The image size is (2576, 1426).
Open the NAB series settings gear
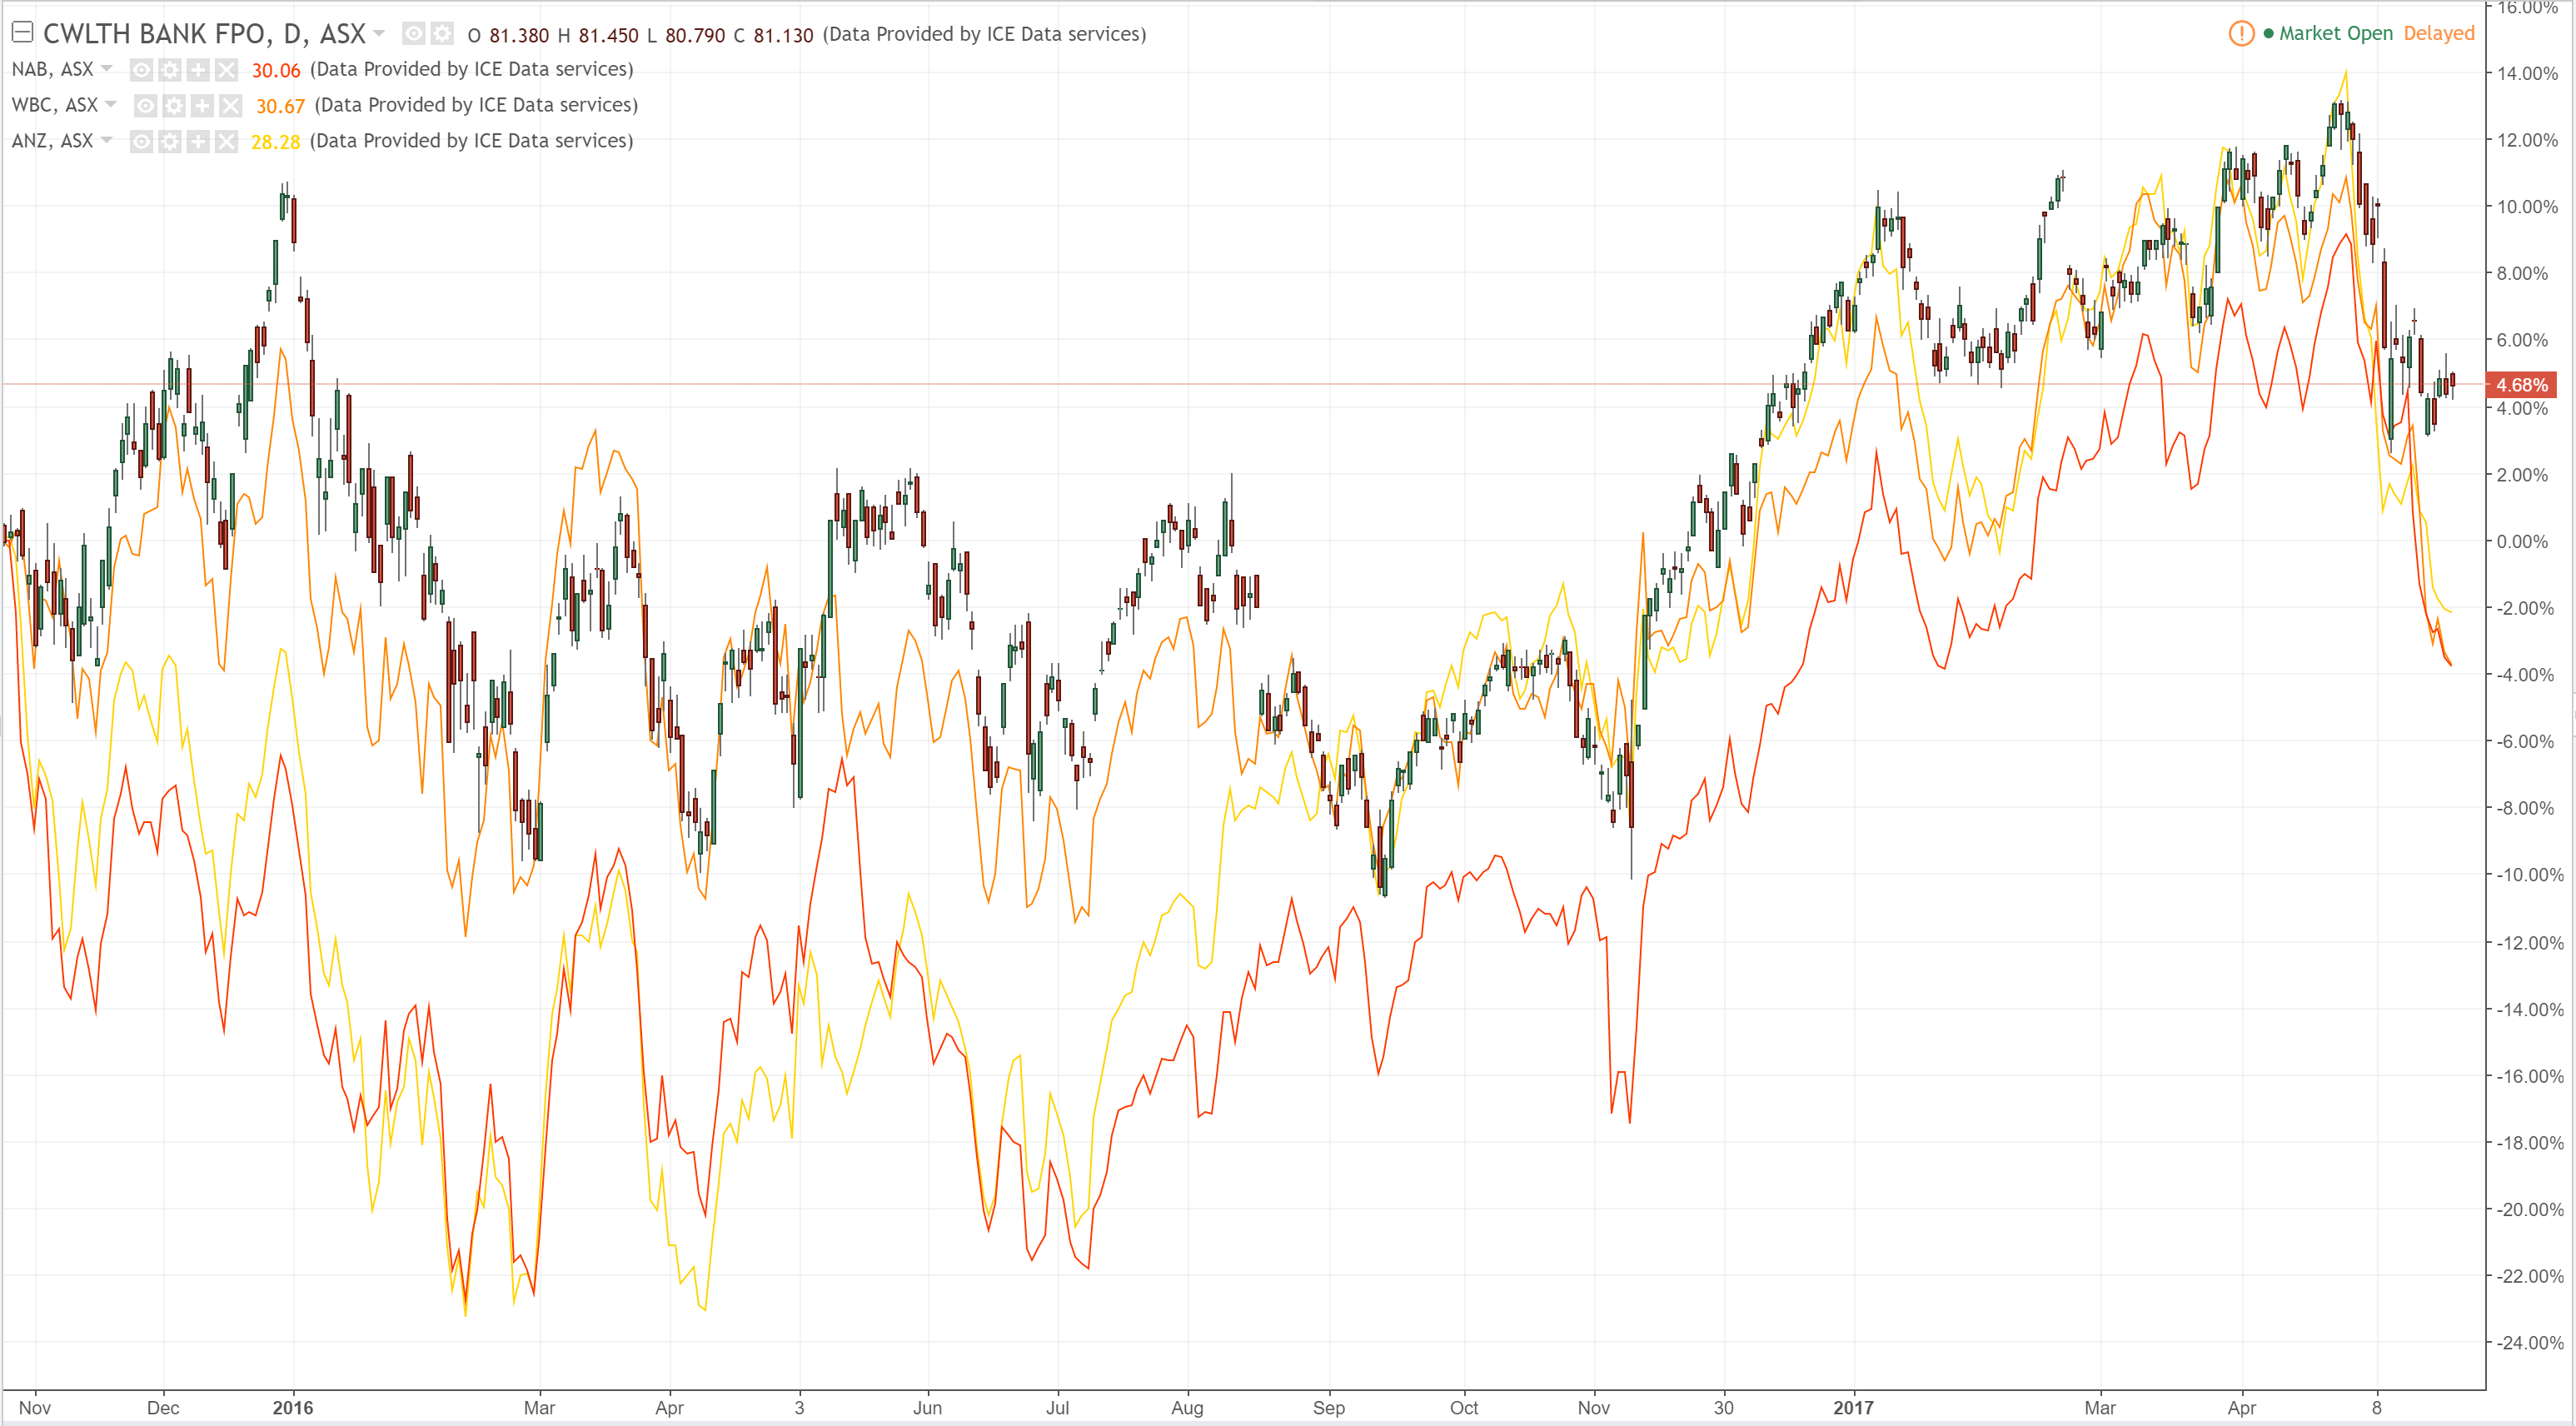click(170, 70)
